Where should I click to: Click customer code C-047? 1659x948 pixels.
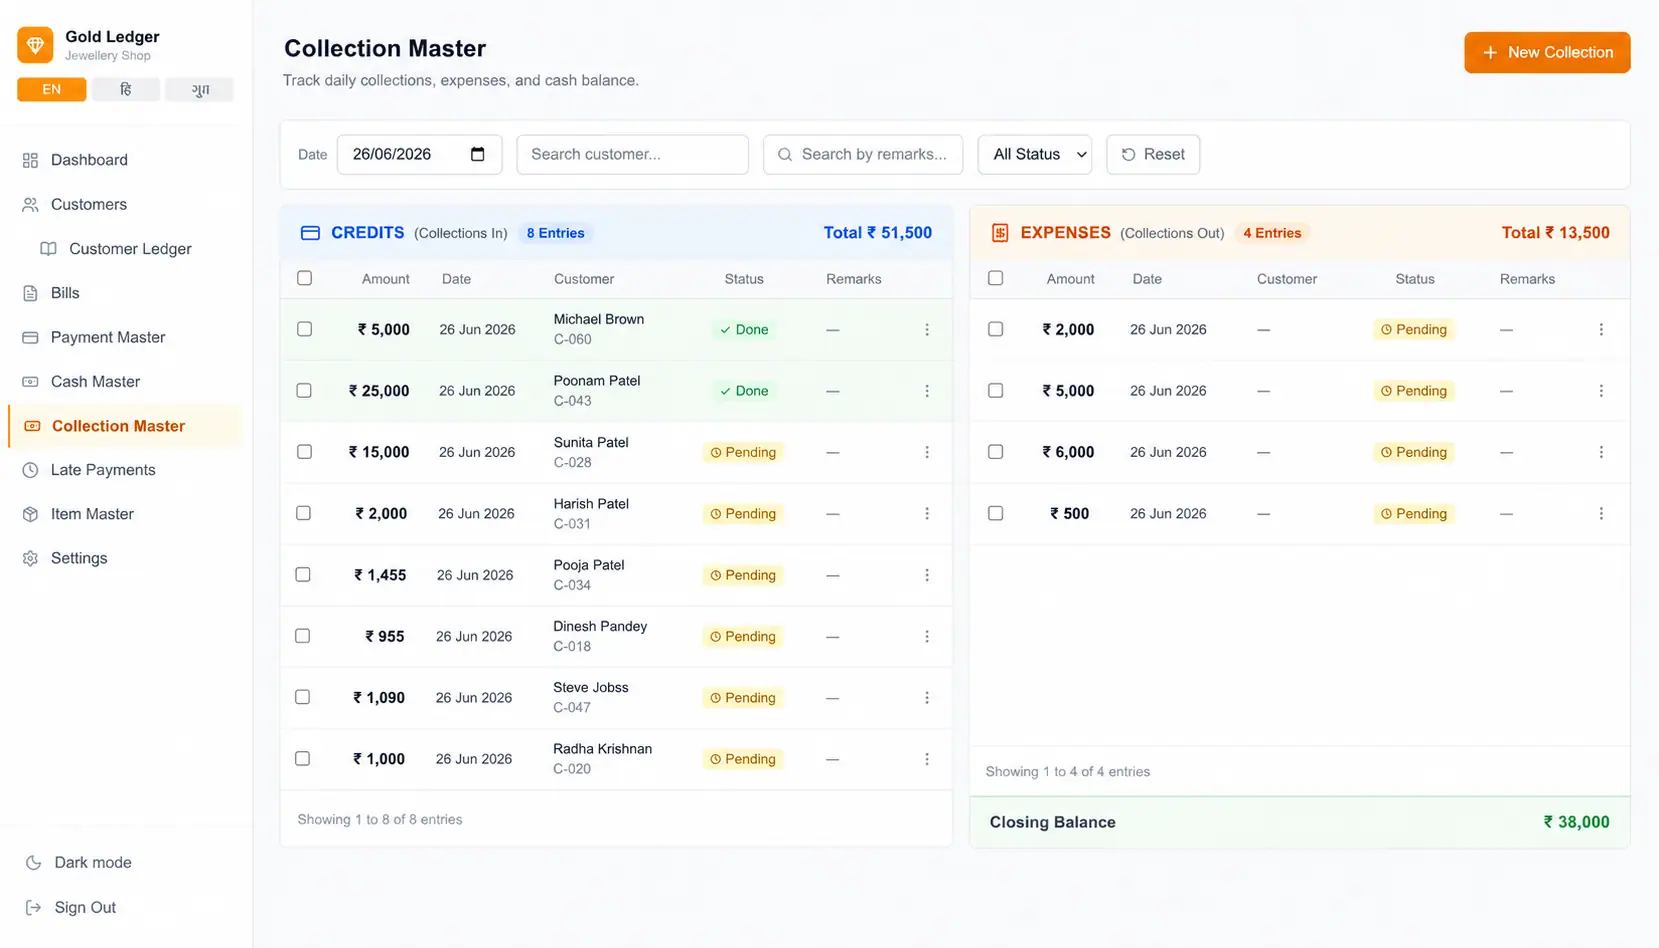pyautogui.click(x=572, y=708)
